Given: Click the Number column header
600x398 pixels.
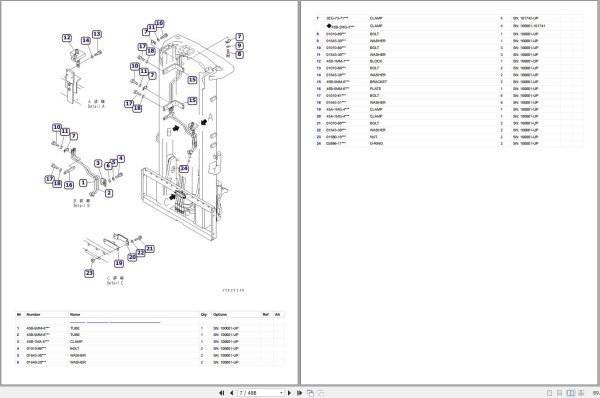Looking at the screenshot, I should pos(33,315).
